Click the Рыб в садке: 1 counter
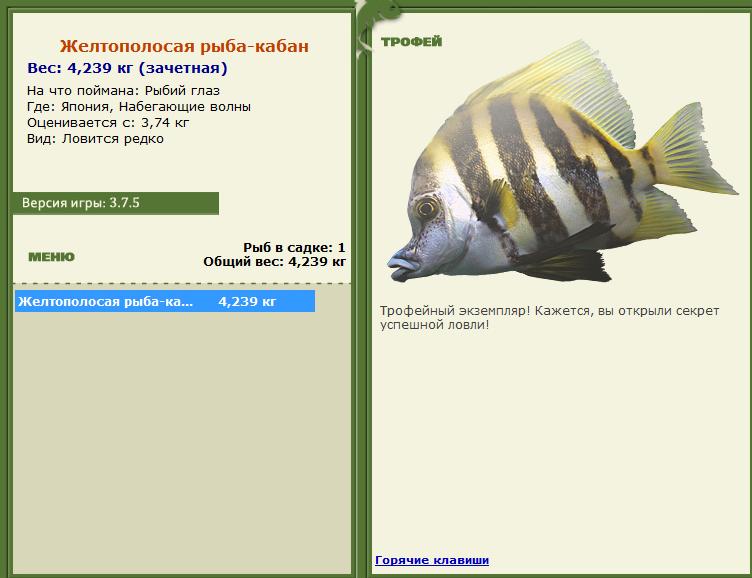Viewport: 752px width, 578px height. 294,248
